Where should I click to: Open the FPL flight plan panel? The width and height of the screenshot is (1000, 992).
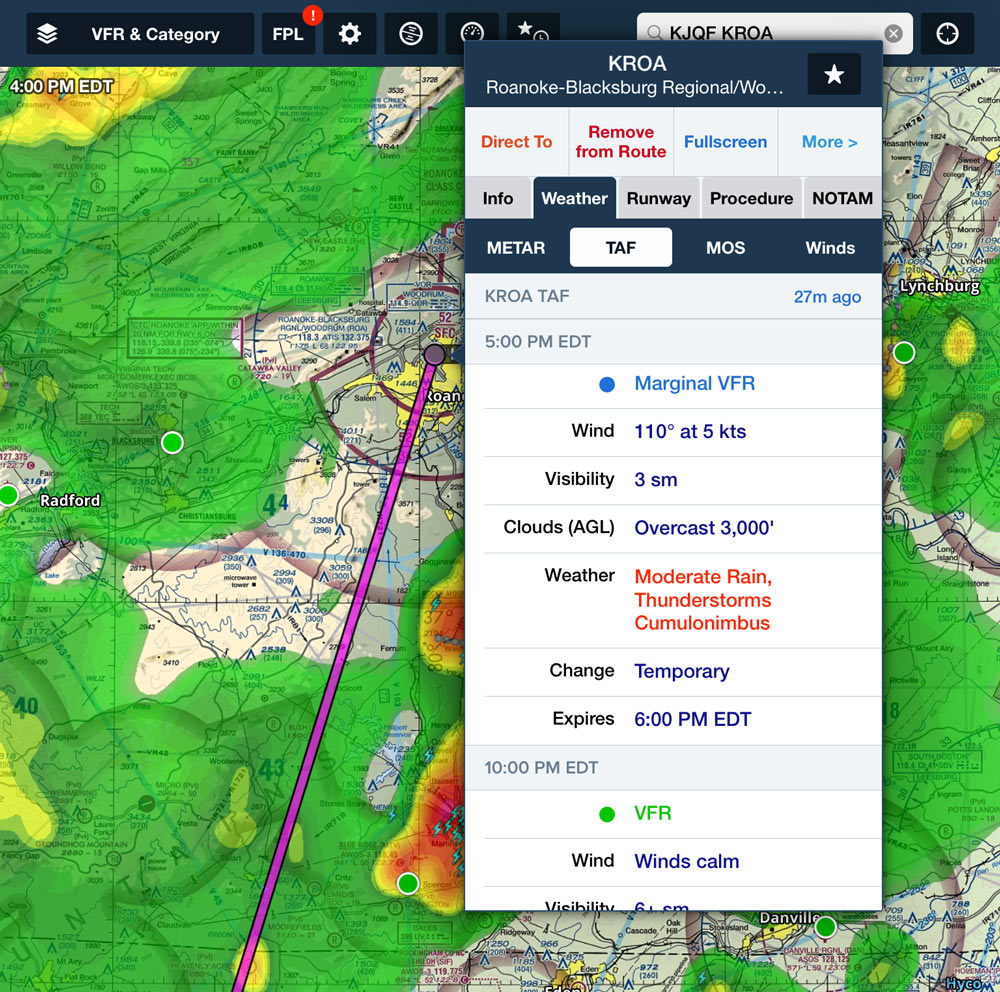[288, 34]
